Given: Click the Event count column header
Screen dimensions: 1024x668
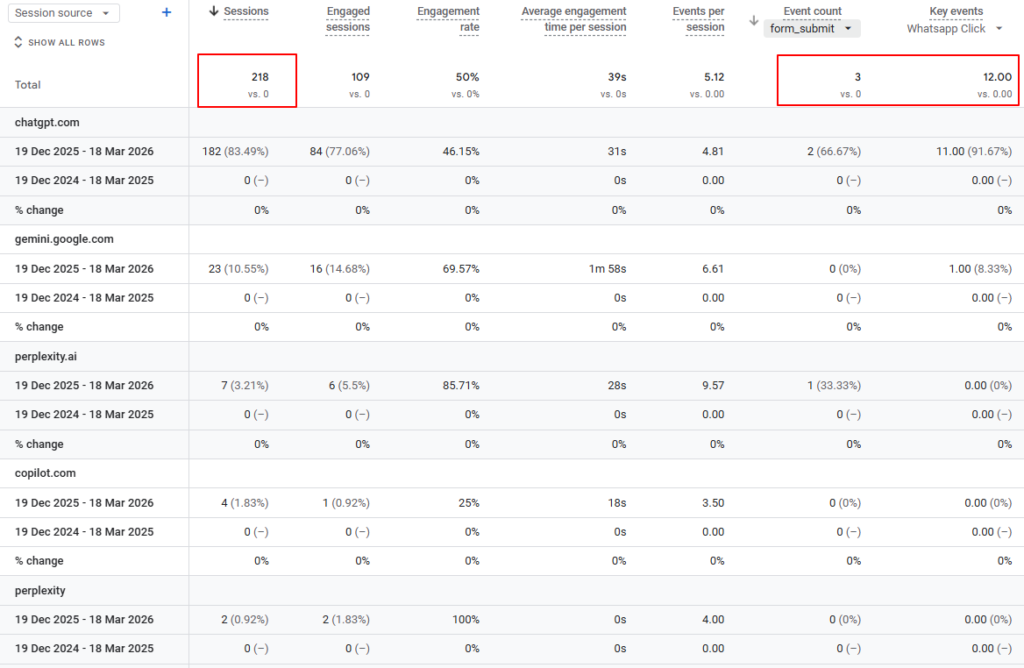Looking at the screenshot, I should (x=812, y=11).
